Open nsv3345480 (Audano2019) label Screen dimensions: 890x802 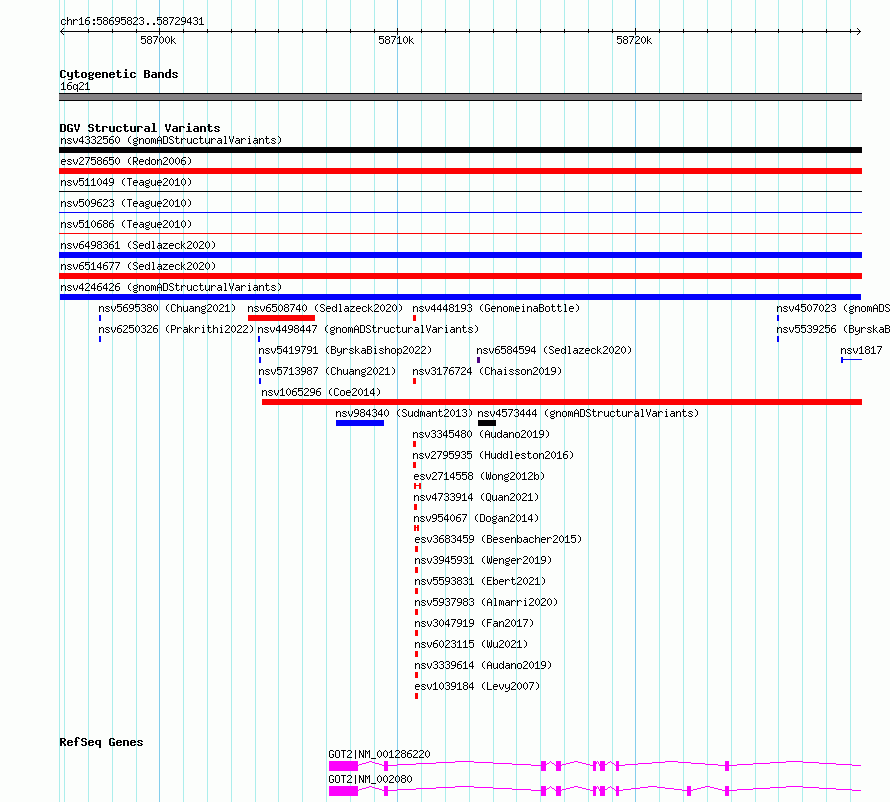click(x=481, y=434)
